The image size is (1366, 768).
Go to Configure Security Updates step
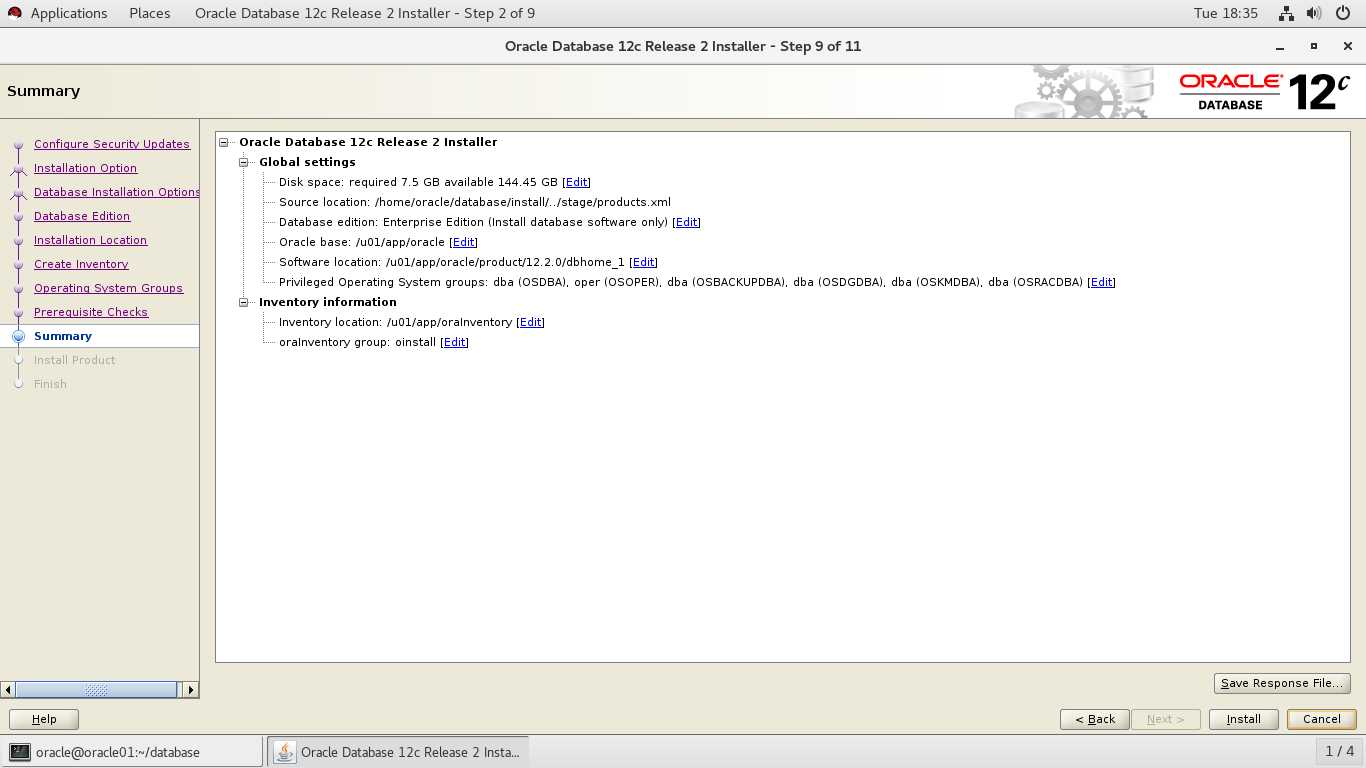click(x=112, y=144)
